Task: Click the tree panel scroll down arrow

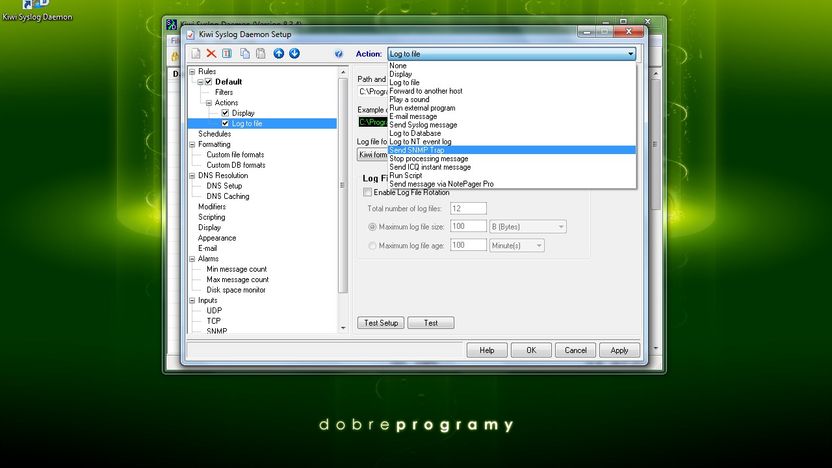Action: tap(343, 328)
